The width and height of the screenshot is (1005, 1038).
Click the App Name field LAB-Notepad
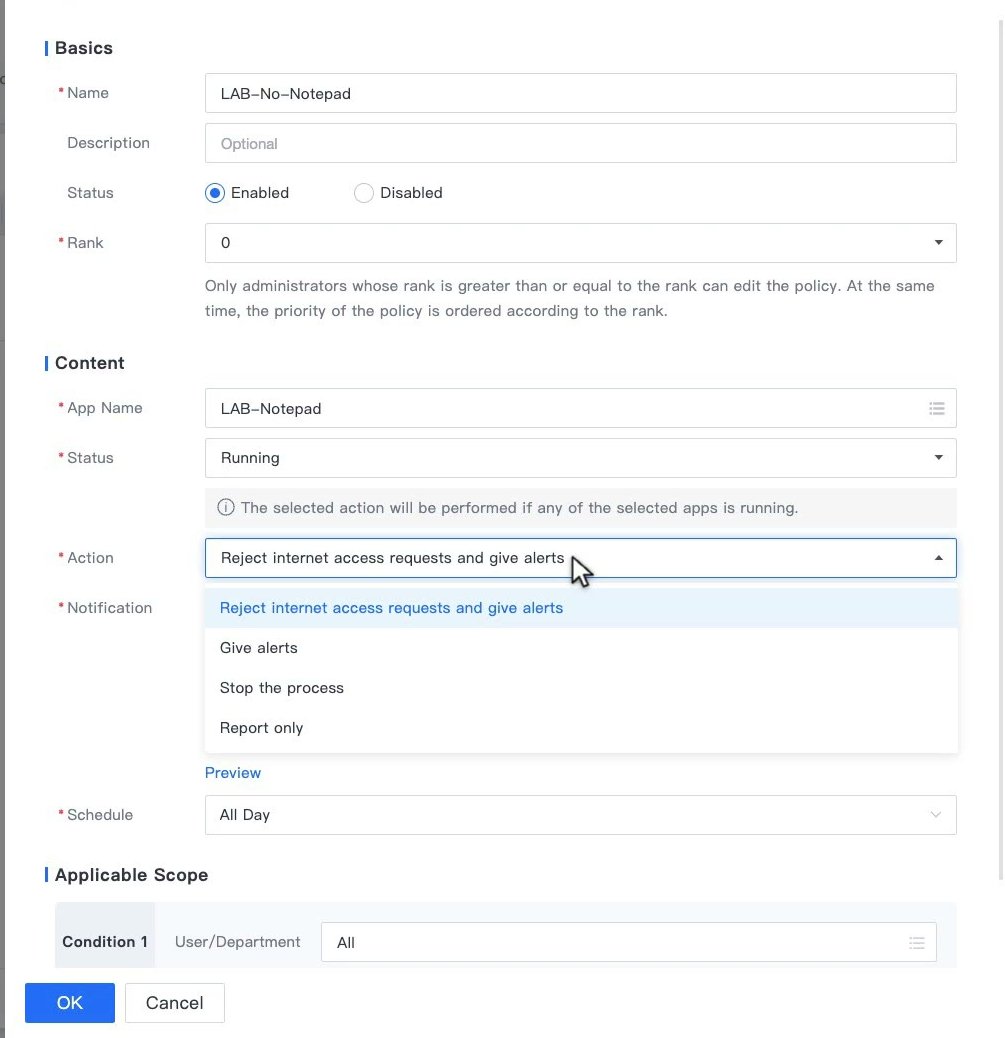(x=580, y=408)
